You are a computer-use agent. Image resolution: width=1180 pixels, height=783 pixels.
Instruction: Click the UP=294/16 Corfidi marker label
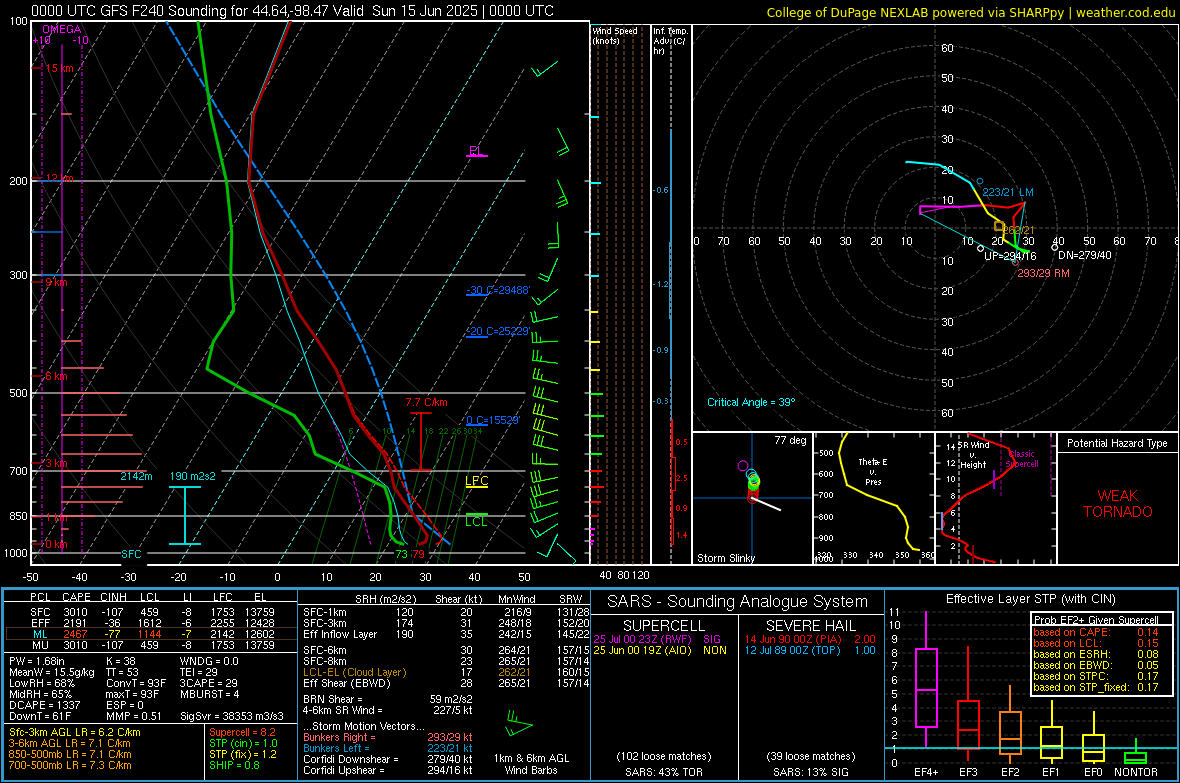click(1010, 256)
